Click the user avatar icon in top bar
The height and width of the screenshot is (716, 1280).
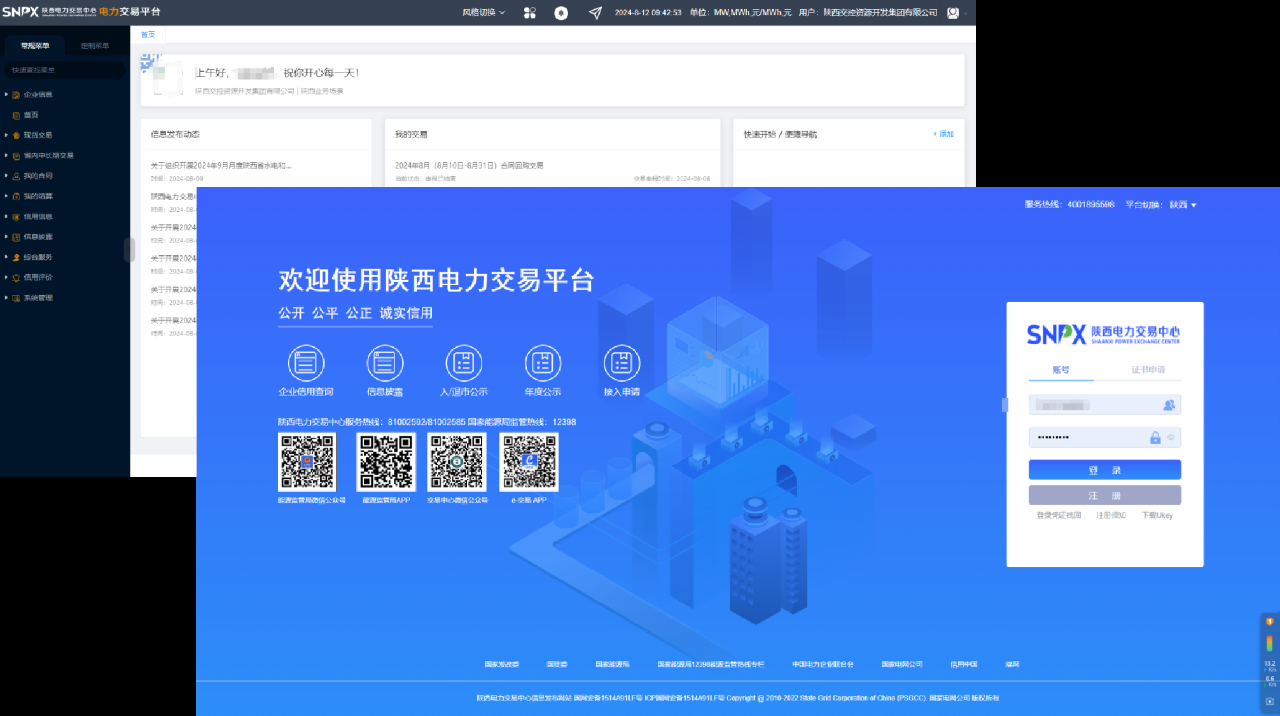[952, 13]
